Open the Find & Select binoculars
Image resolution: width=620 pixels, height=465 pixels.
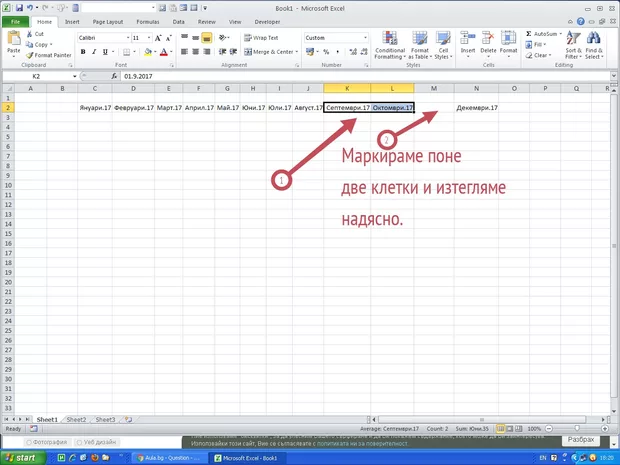[x=593, y=39]
